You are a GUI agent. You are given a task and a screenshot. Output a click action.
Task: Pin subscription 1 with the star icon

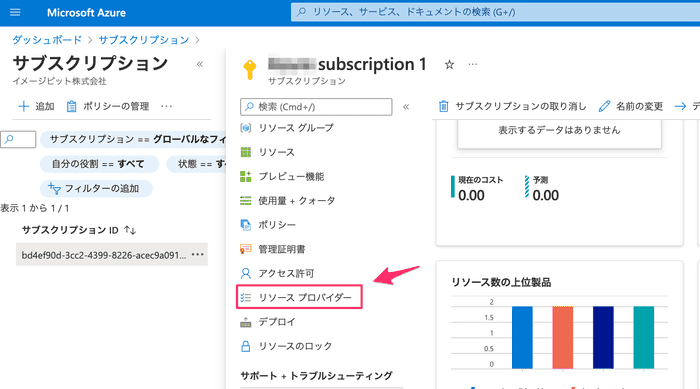450,65
